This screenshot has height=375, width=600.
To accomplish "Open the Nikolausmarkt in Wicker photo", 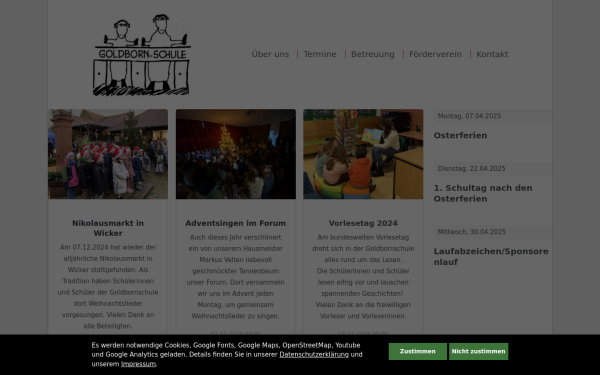I will [x=108, y=154].
